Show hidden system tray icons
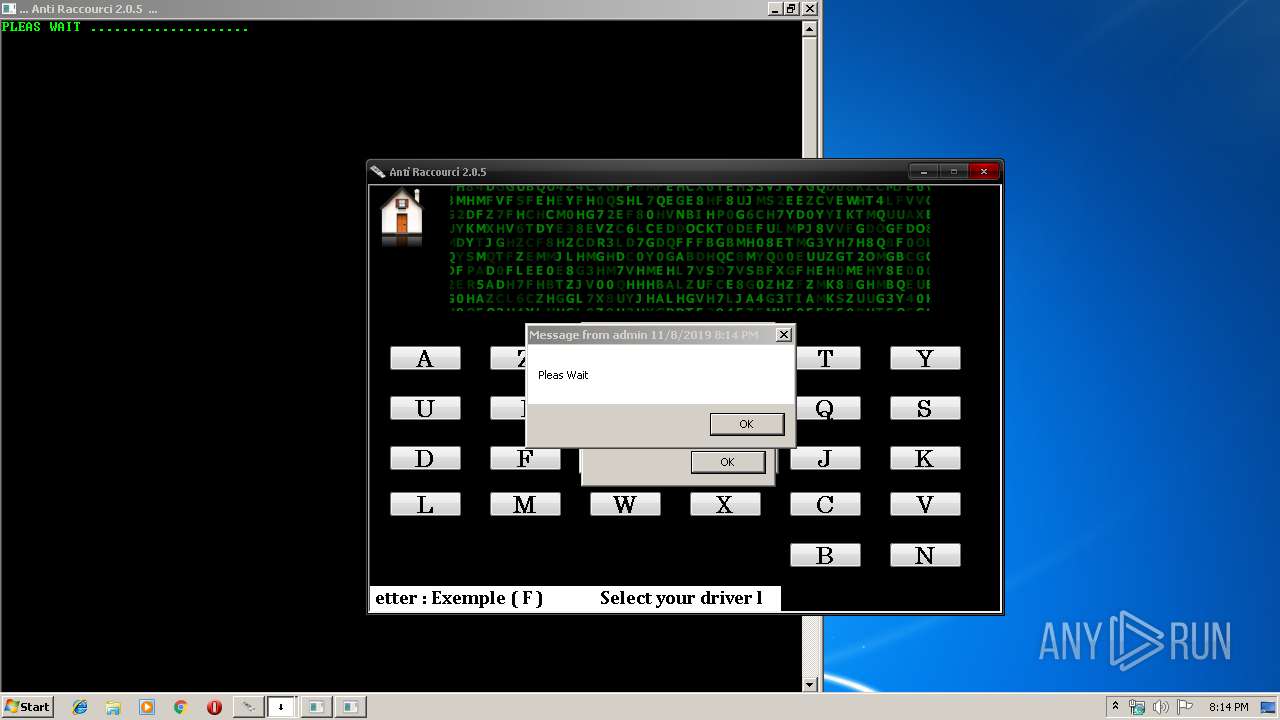1280x720 pixels. coord(1115,707)
